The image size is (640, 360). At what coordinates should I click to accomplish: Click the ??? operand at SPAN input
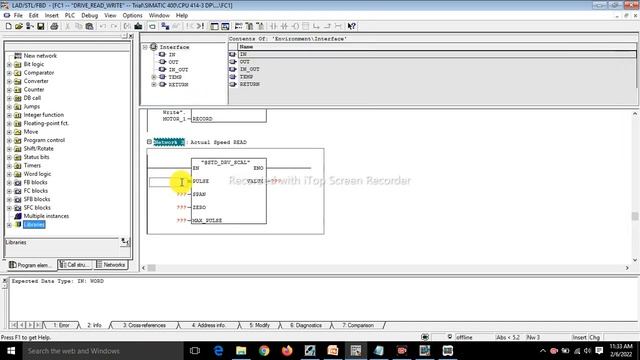click(181, 194)
